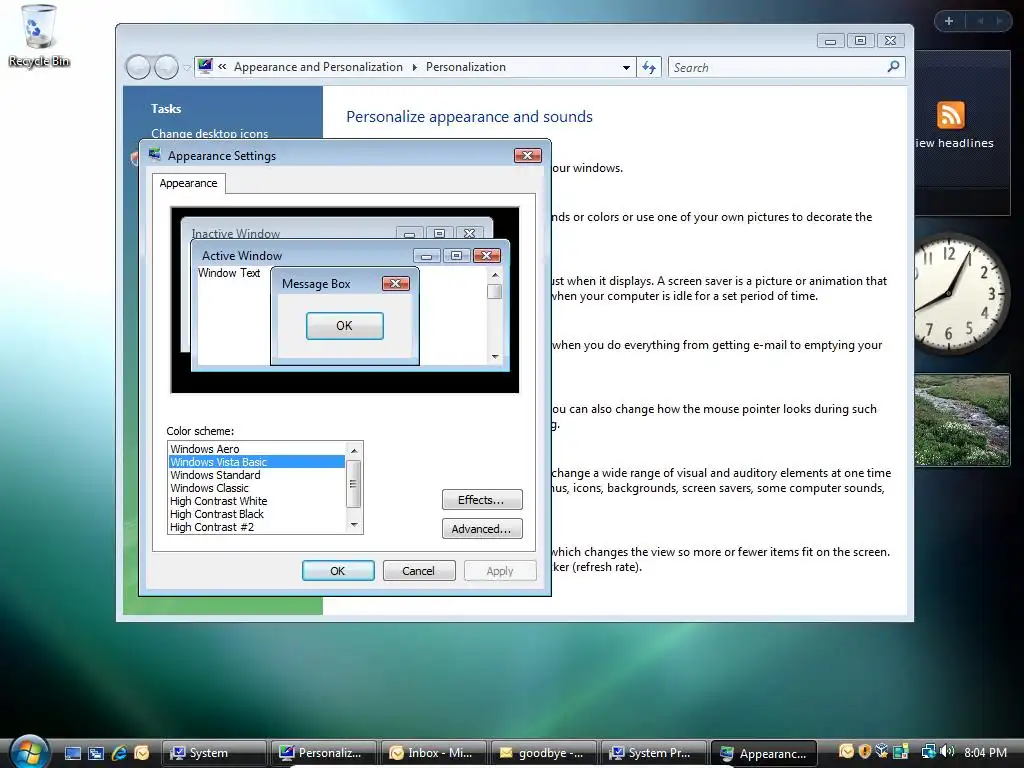Select the Appearance tab

point(188,183)
